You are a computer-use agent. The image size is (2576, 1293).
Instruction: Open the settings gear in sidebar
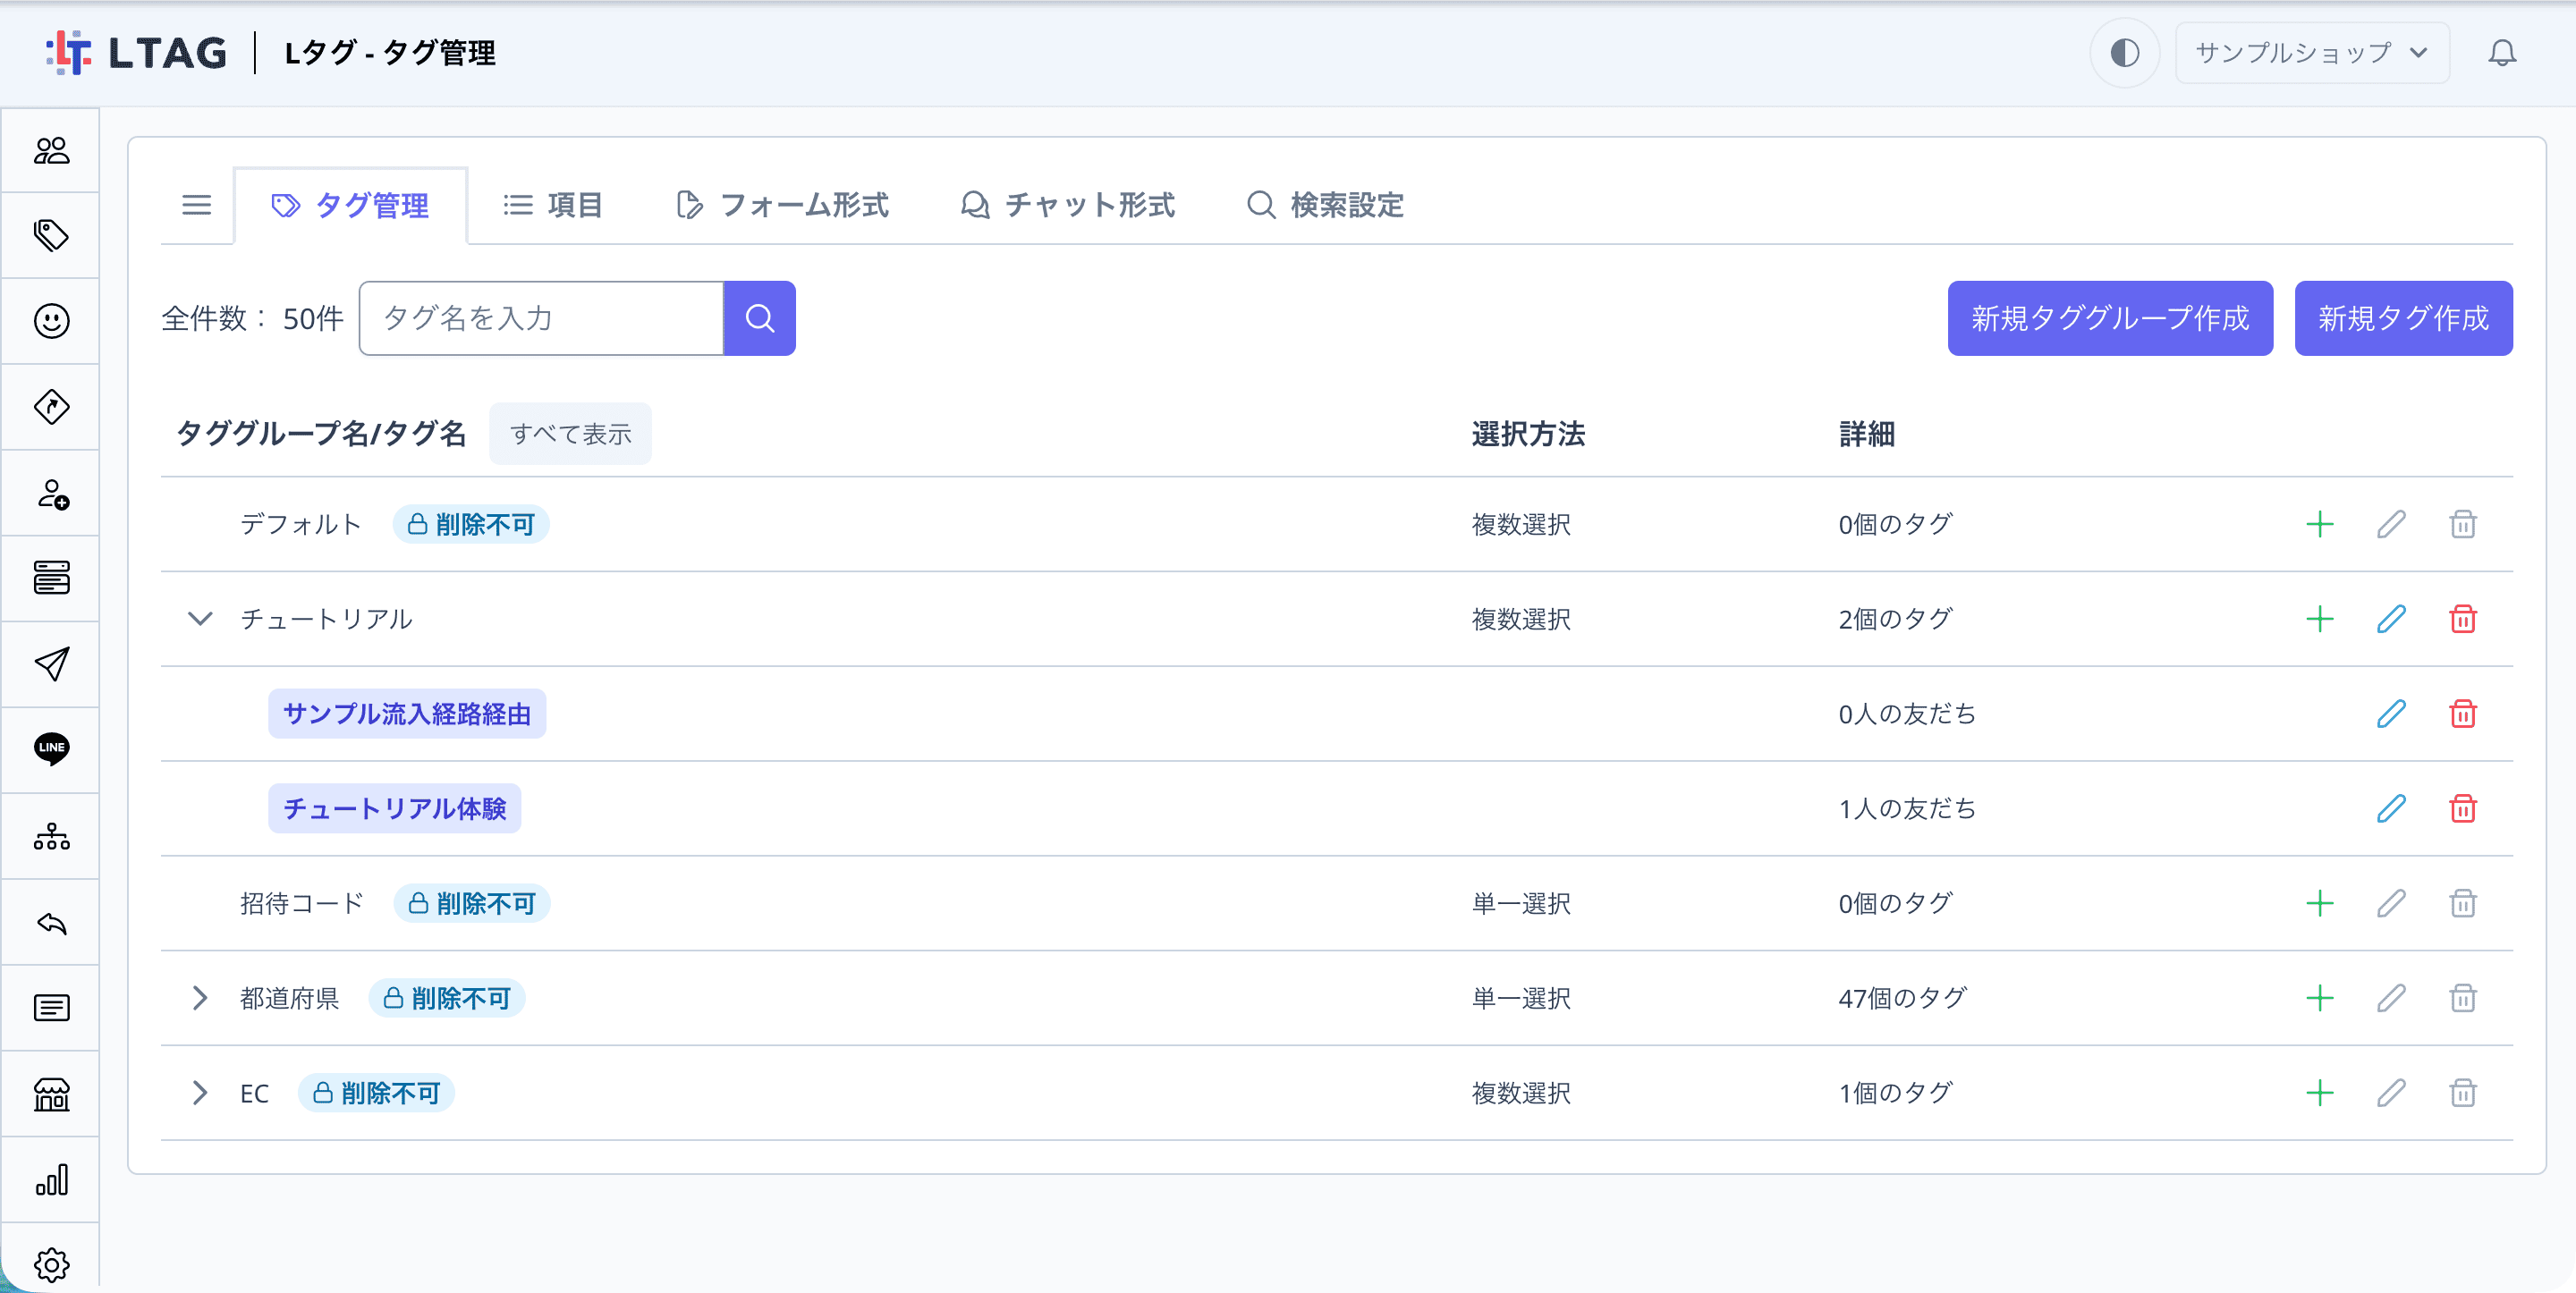tap(51, 1265)
